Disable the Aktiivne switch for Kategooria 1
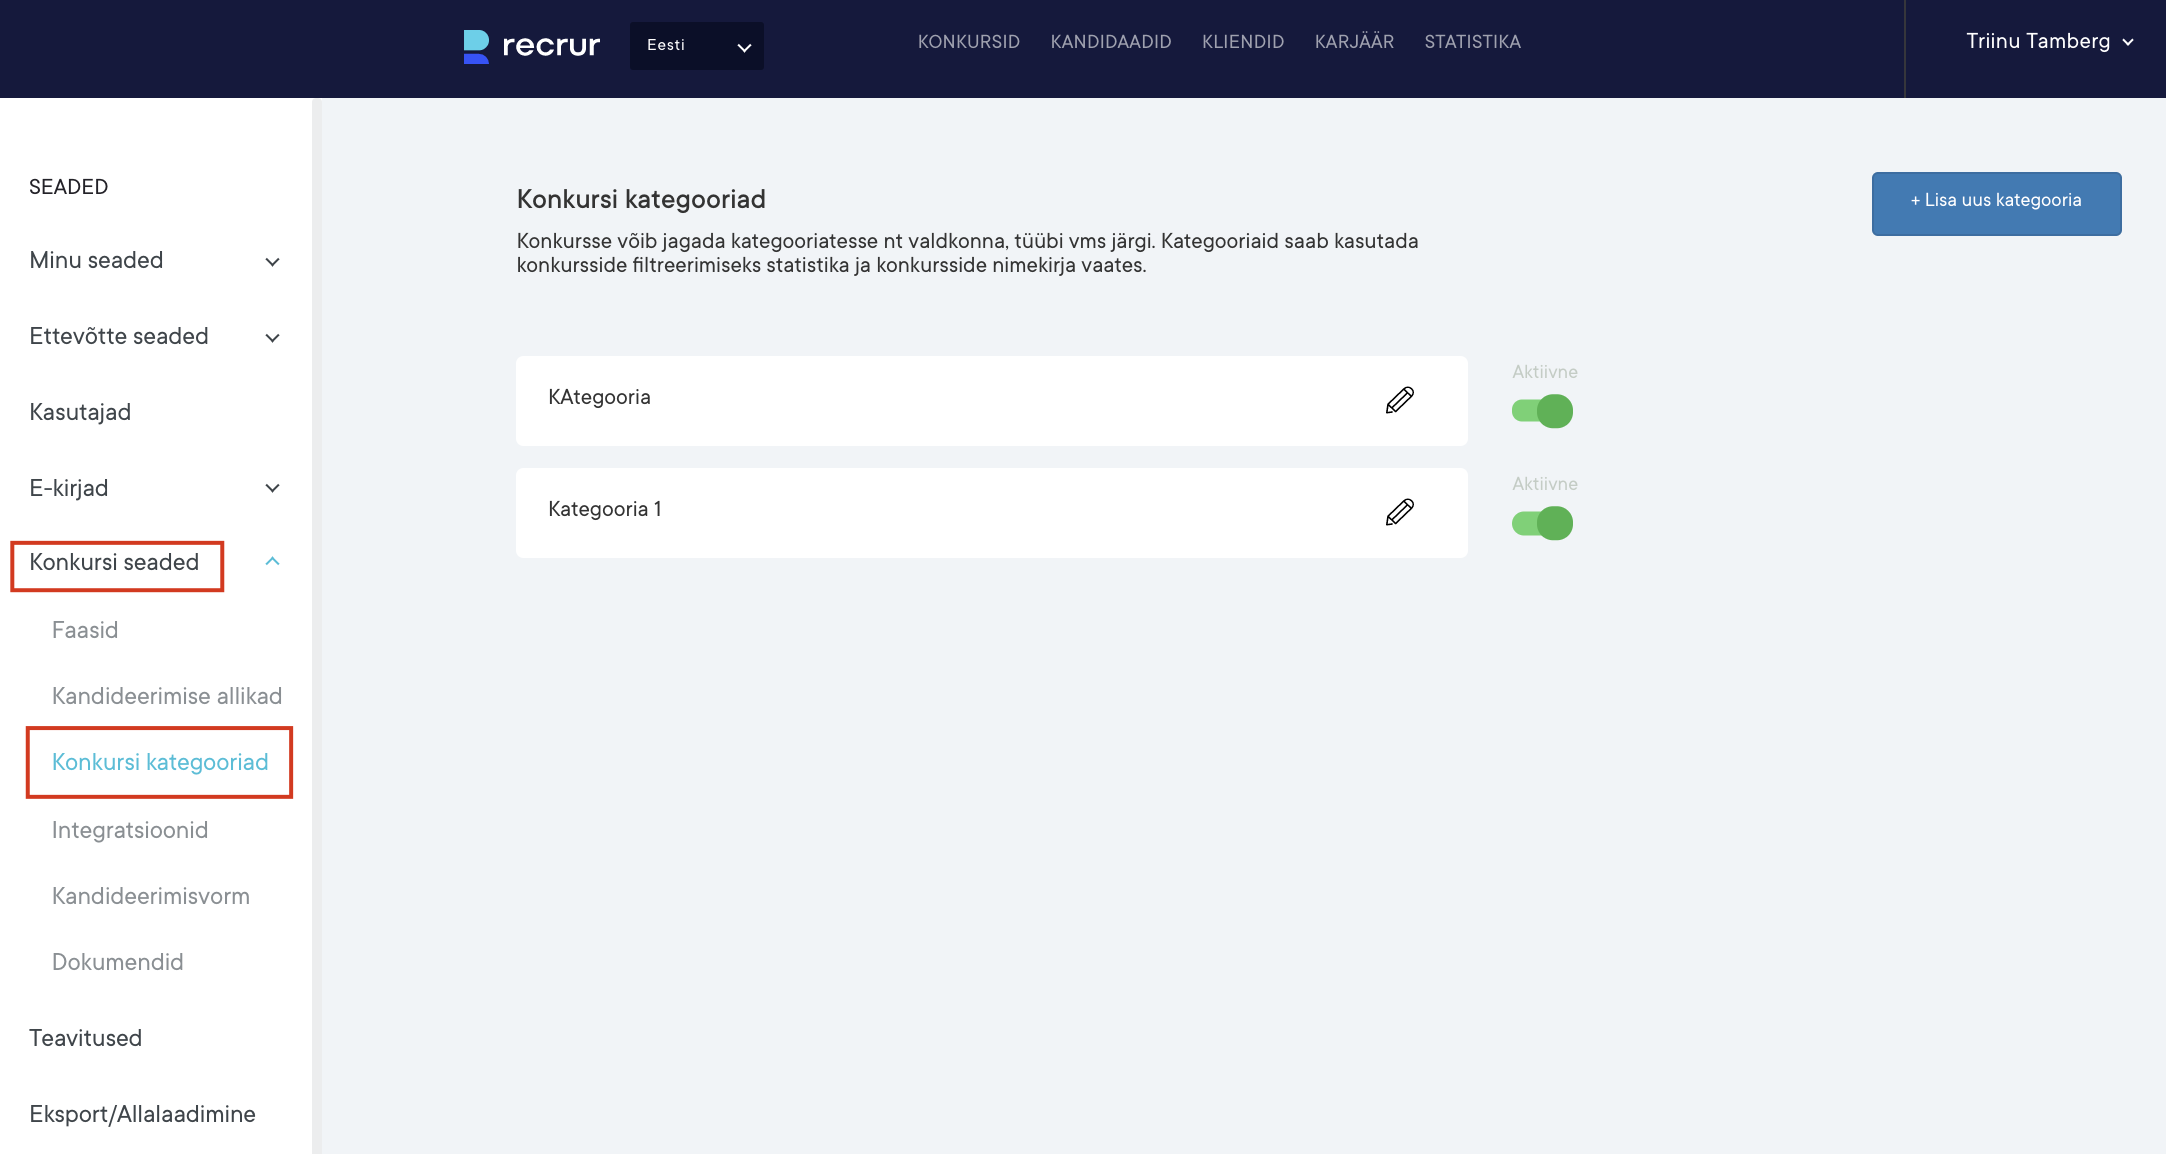The height and width of the screenshot is (1154, 2166). coord(1542,523)
